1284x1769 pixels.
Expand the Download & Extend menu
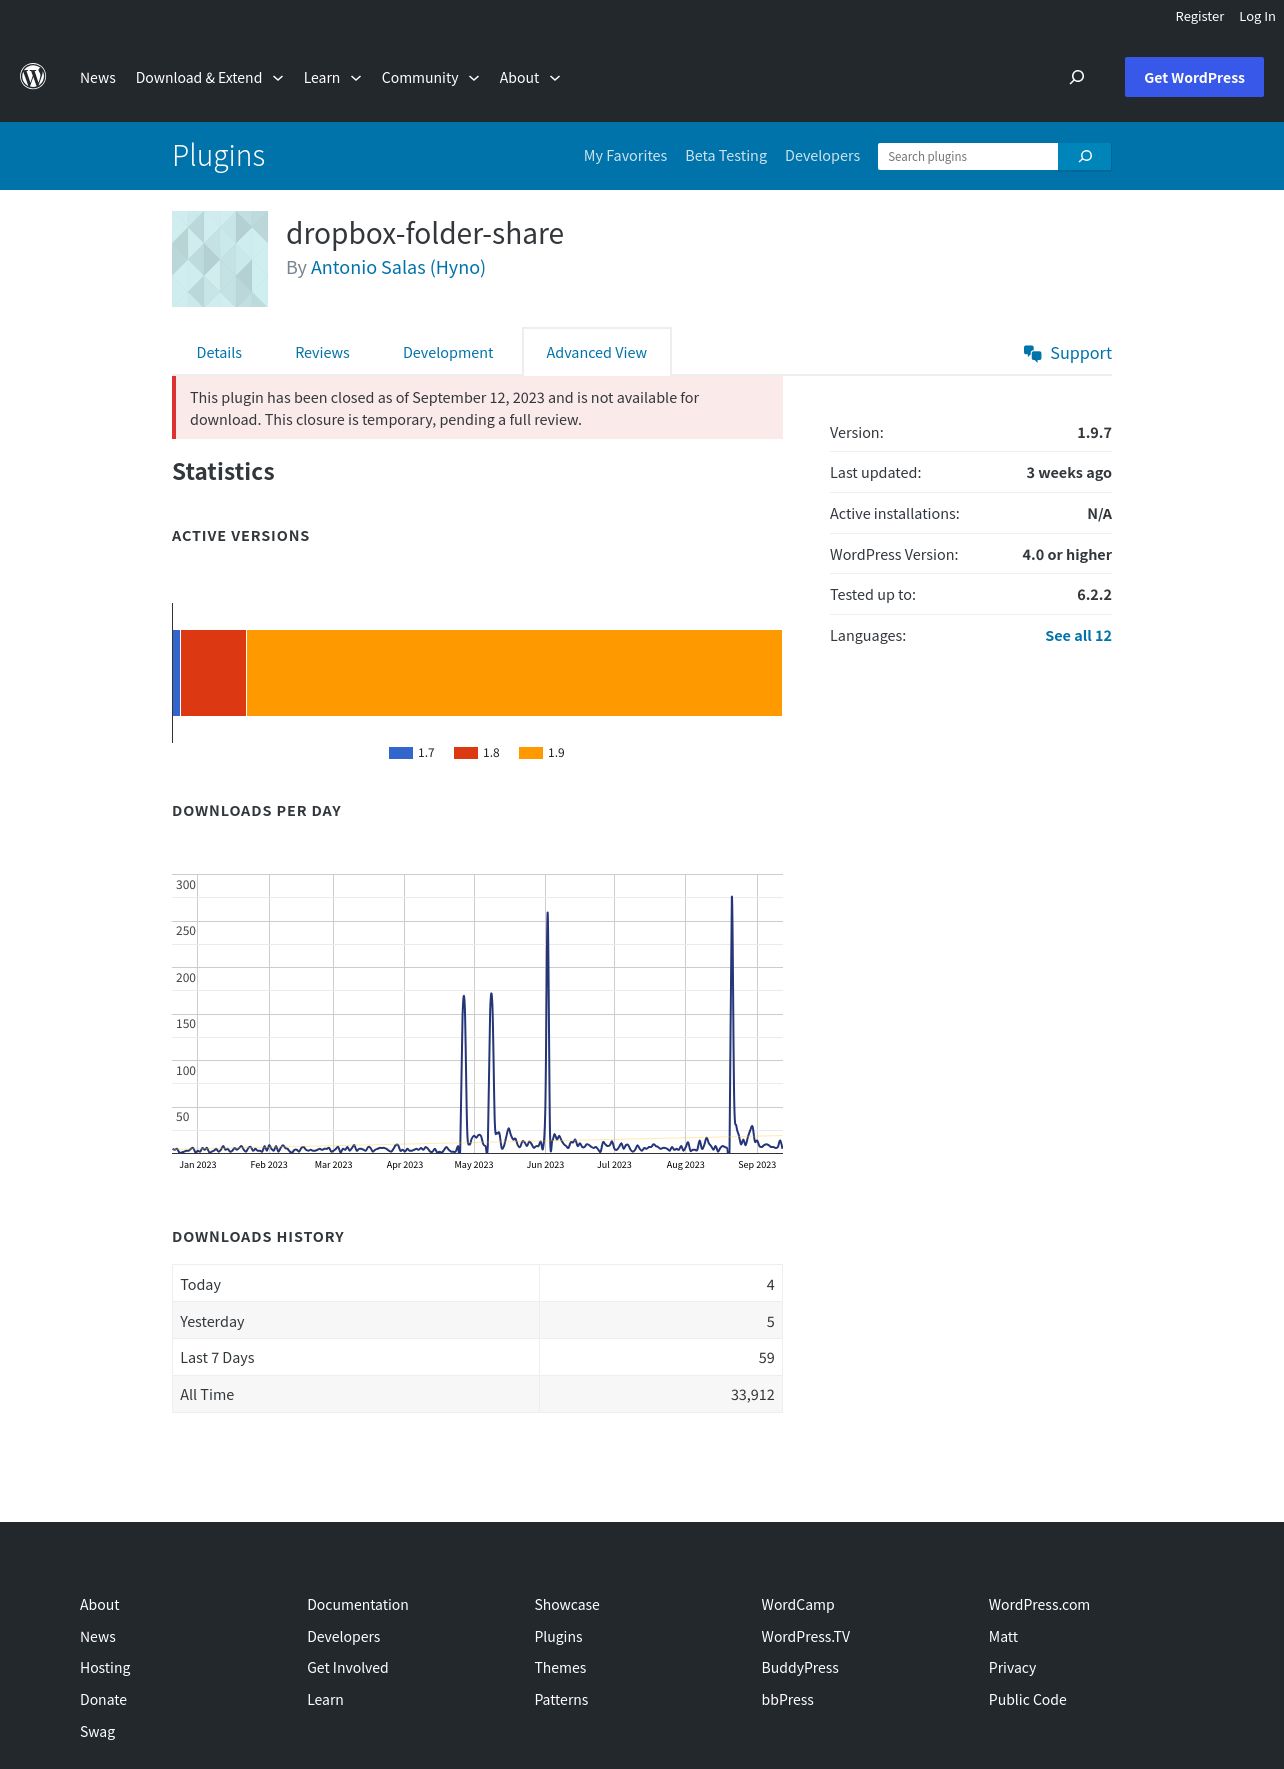210,78
